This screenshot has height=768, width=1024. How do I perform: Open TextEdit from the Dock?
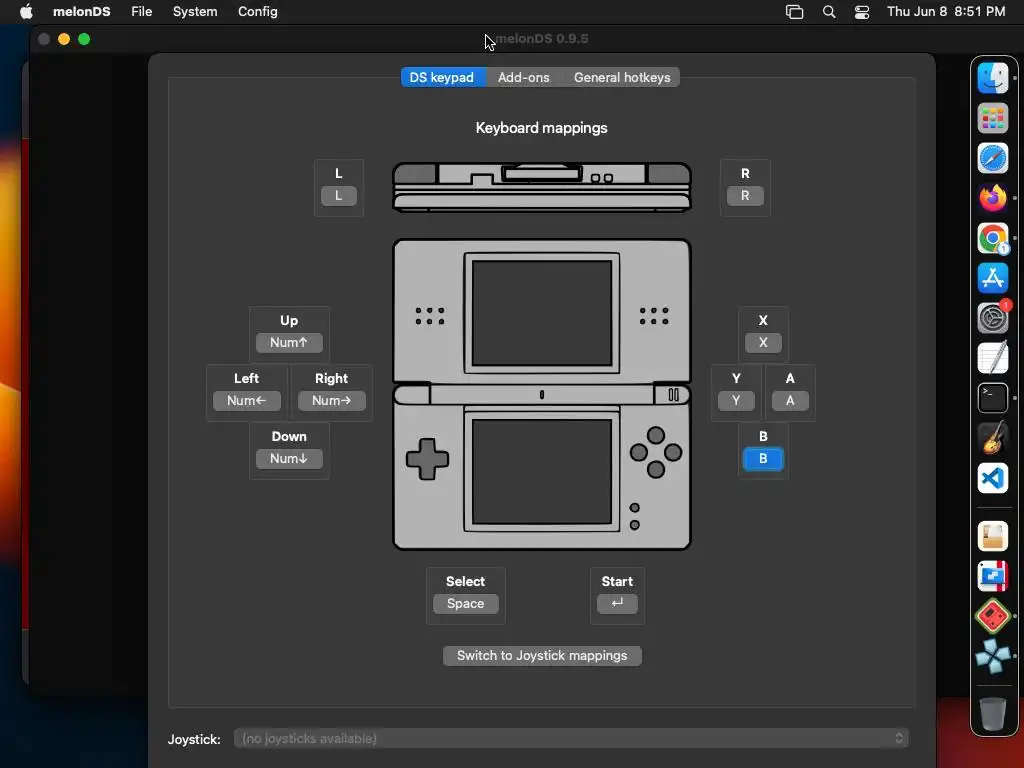(x=993, y=358)
